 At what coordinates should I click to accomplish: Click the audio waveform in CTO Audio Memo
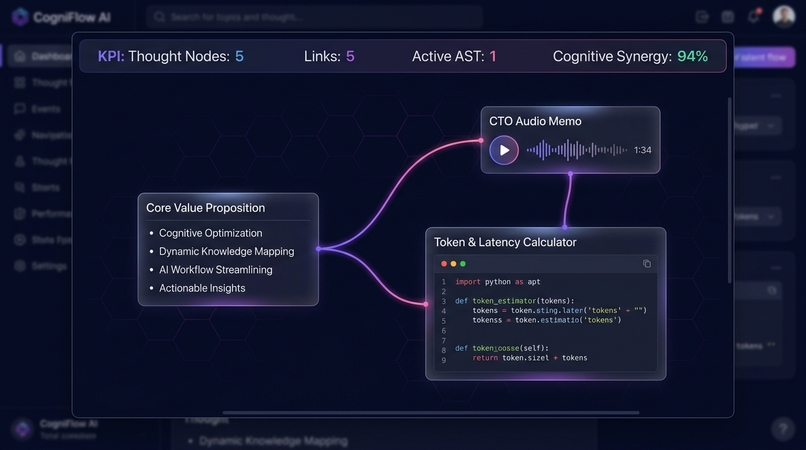tap(577, 150)
